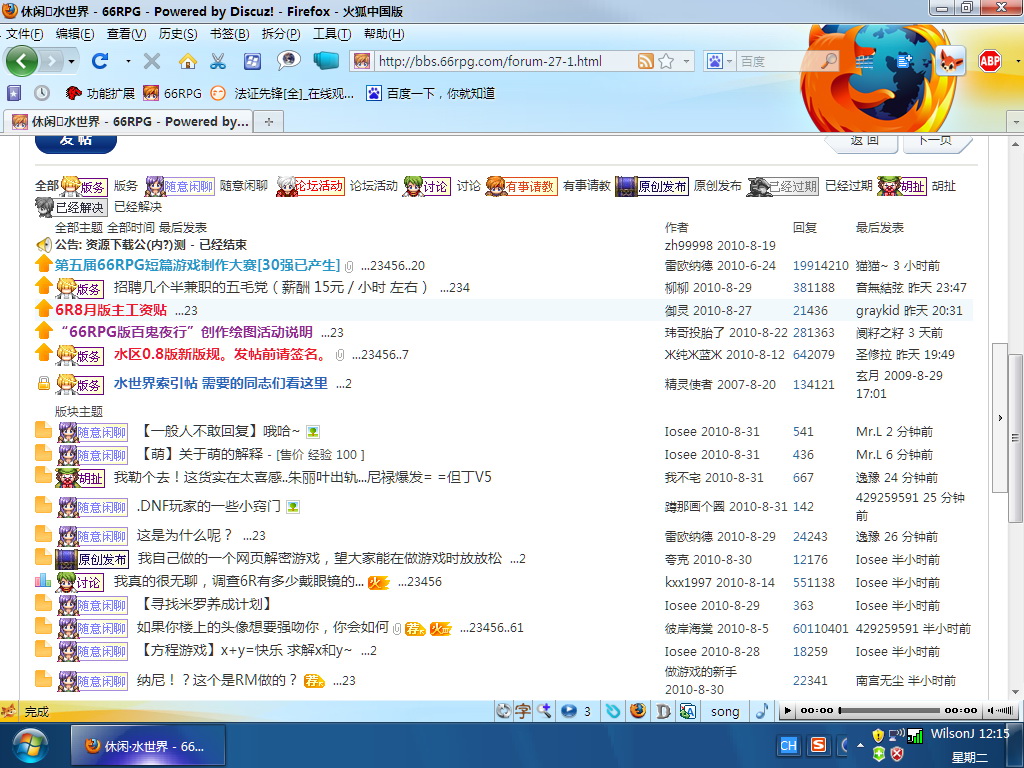Open the 66RPG bookmark
1024x768 pixels.
(x=172, y=93)
